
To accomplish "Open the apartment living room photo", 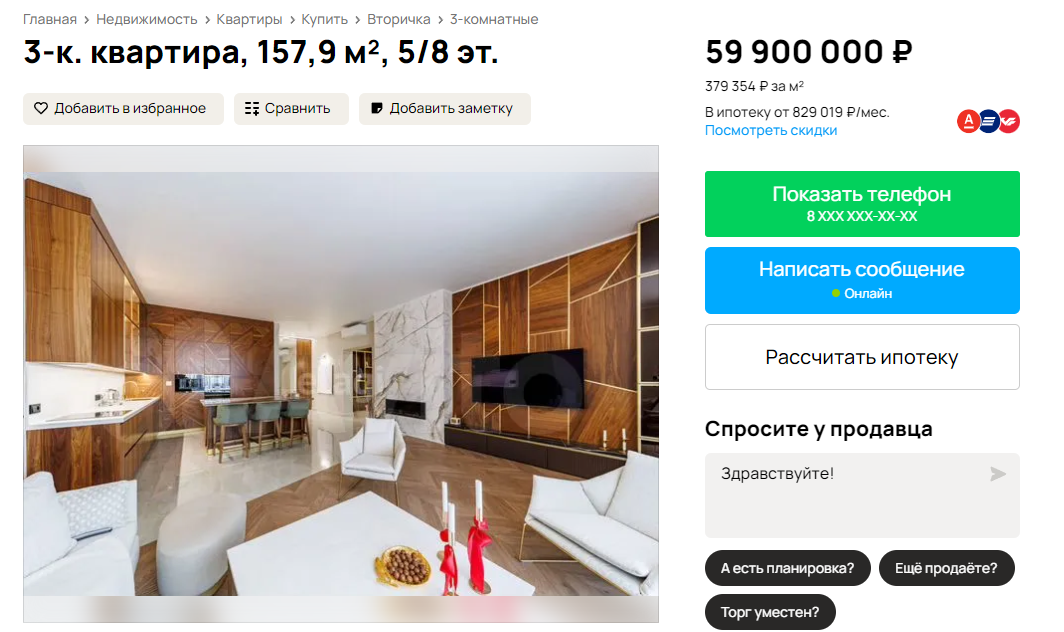I will click(341, 384).
